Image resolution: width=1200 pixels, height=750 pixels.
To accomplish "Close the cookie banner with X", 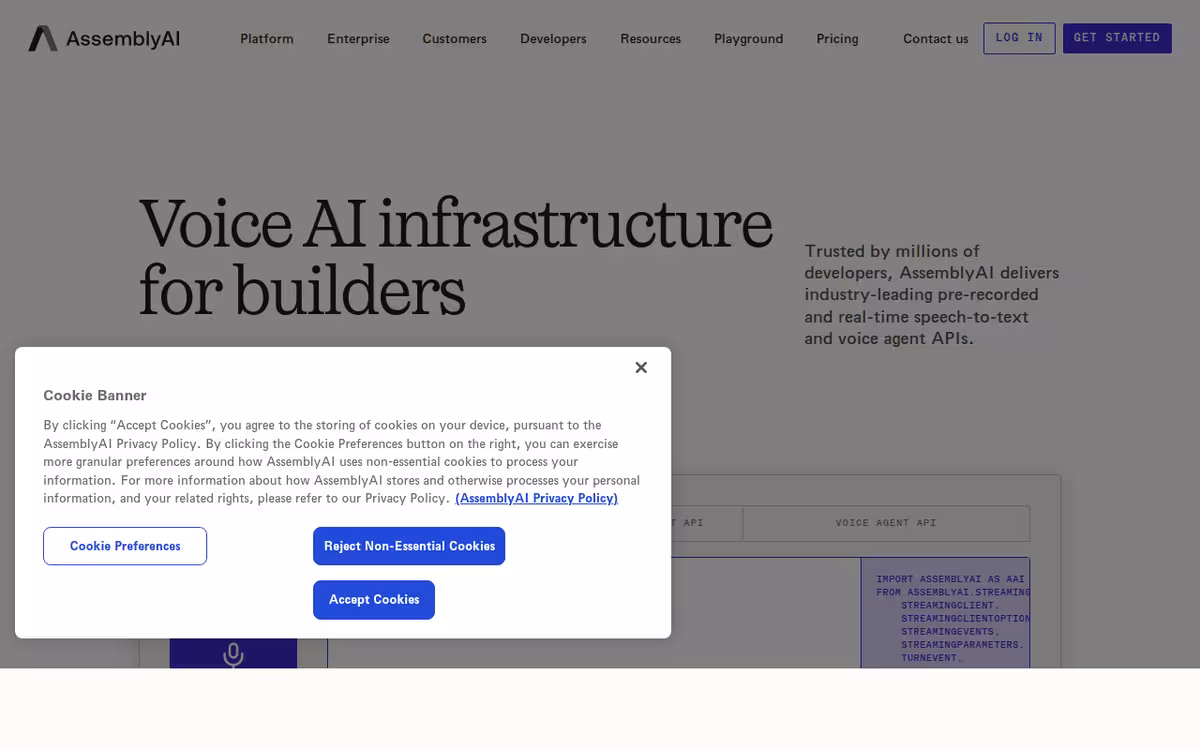I will click(641, 367).
